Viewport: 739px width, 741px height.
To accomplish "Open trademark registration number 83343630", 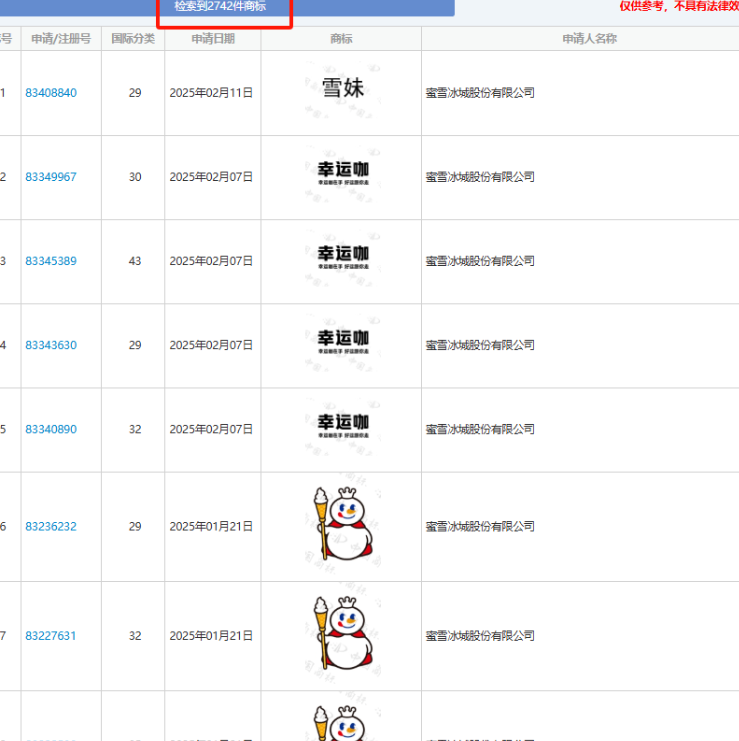I will pos(51,345).
